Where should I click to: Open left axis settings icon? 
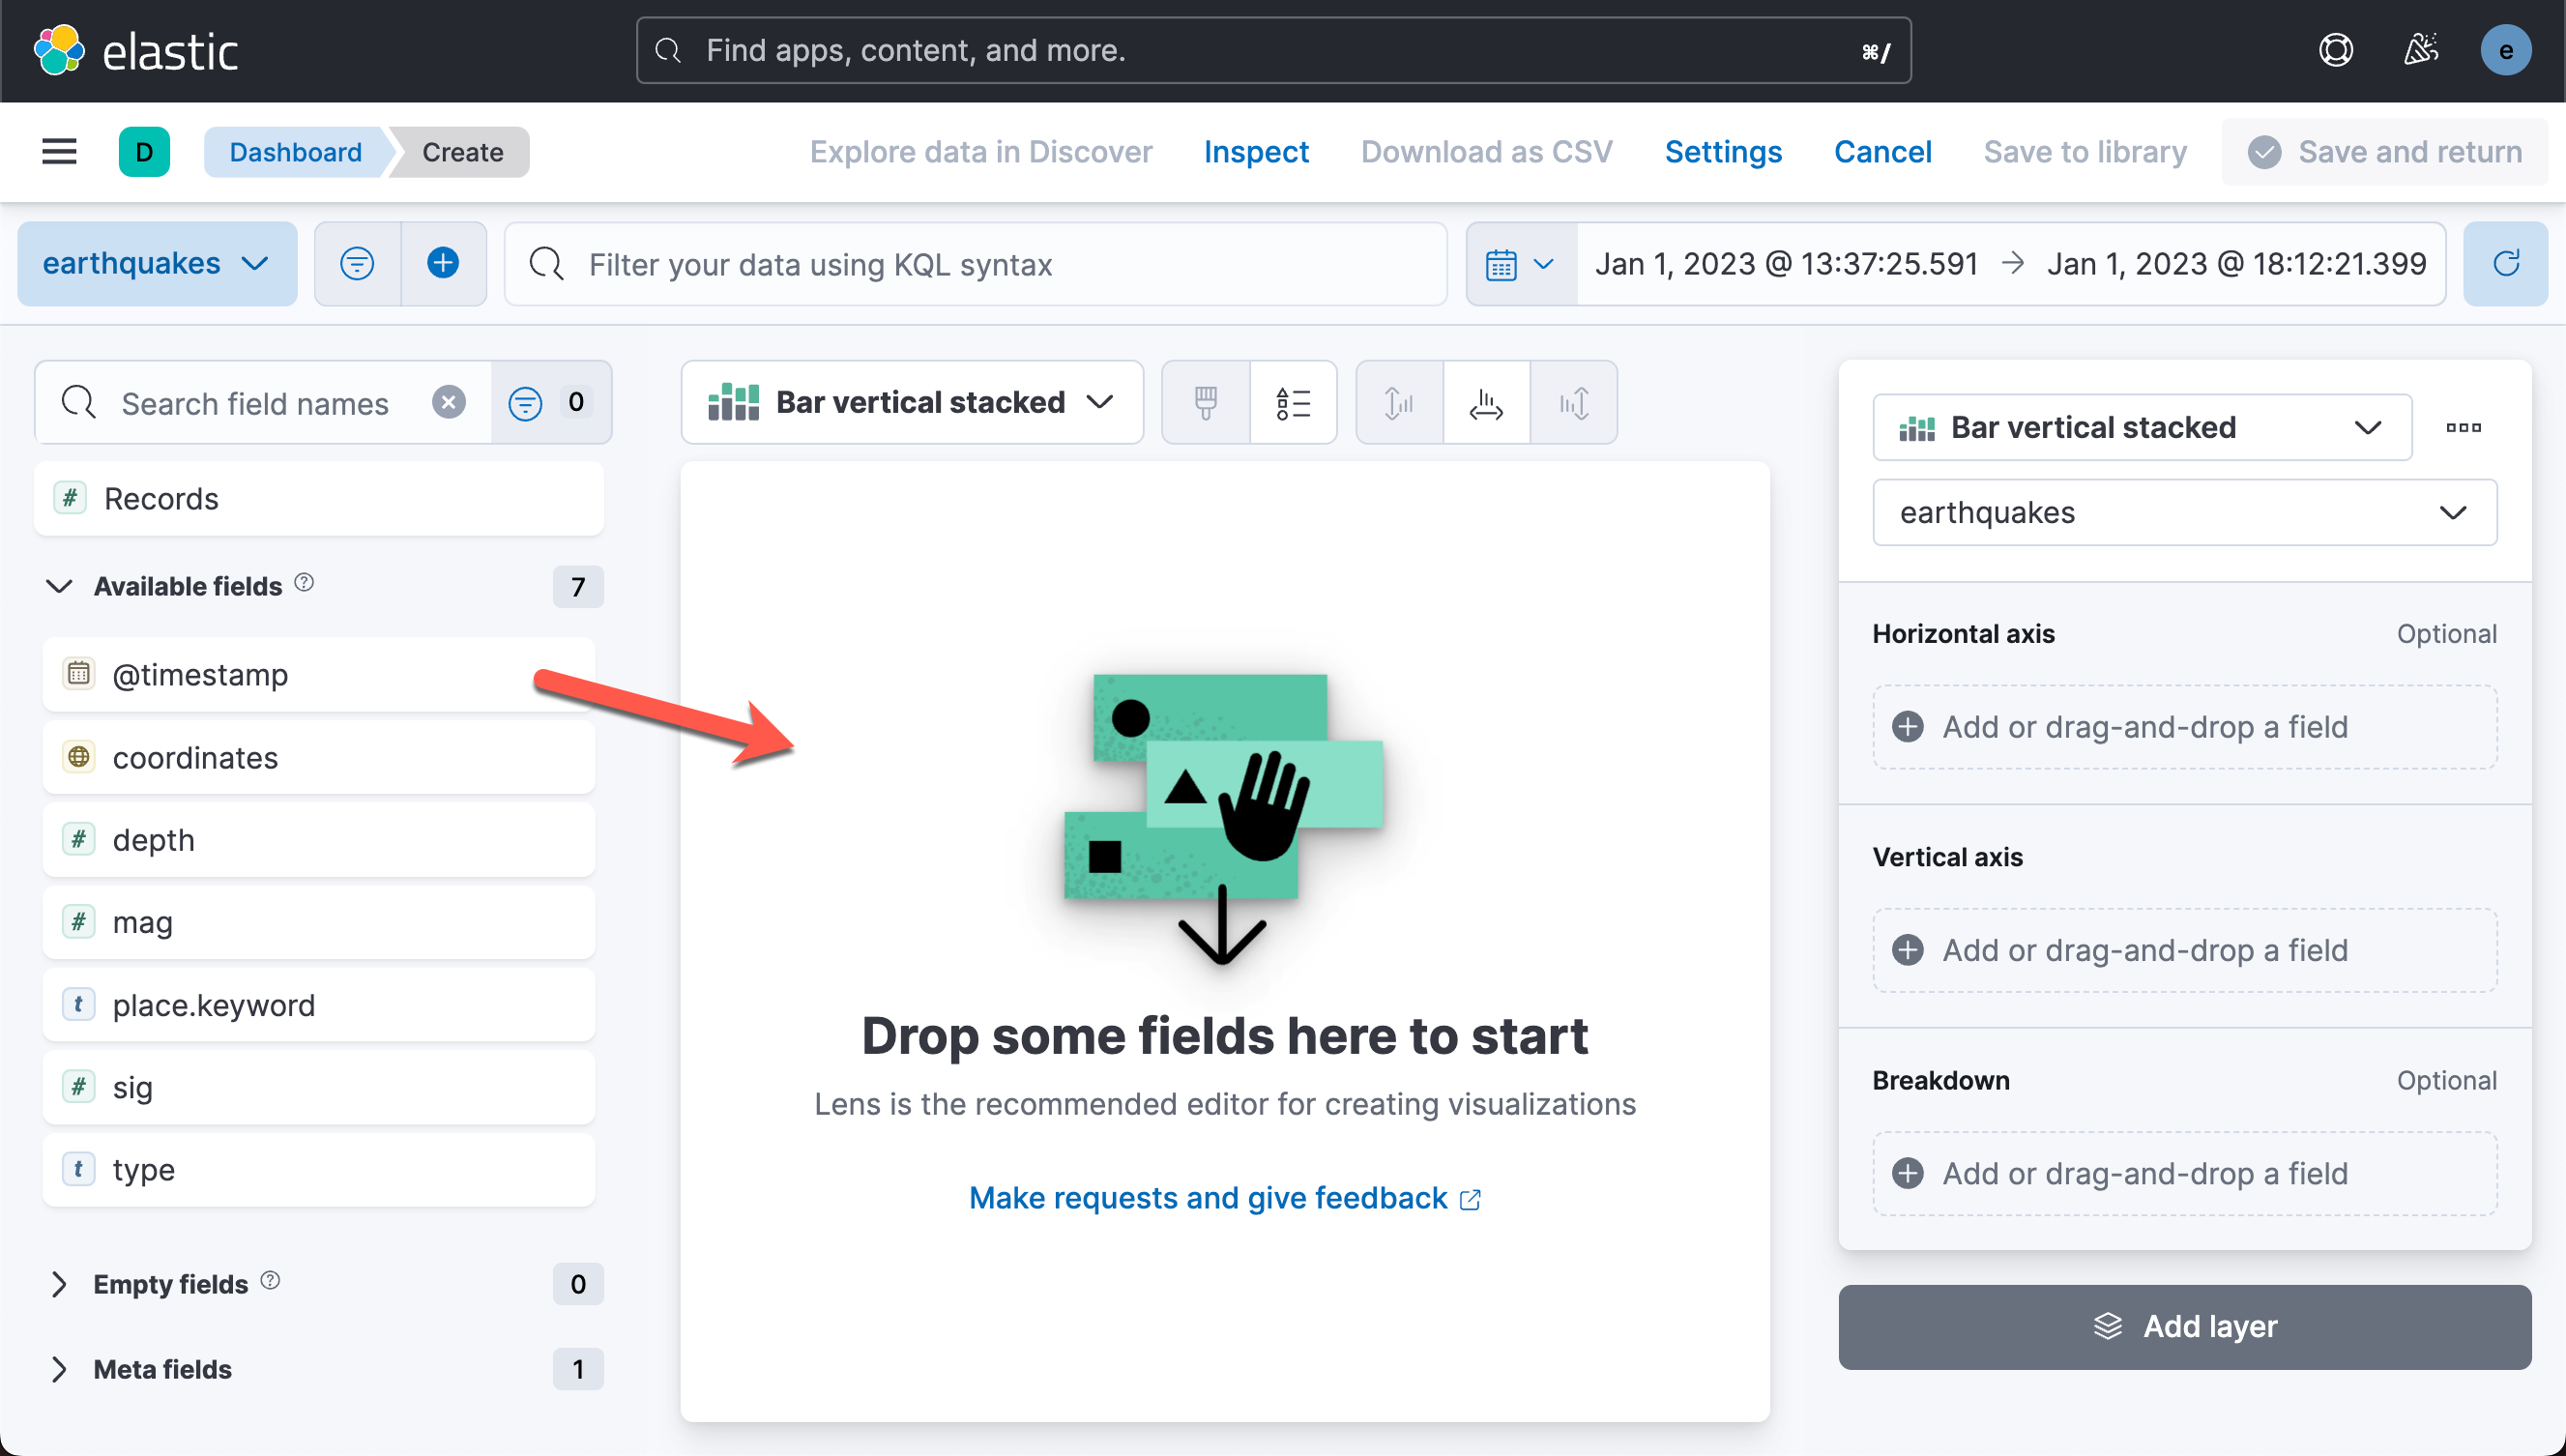[1398, 403]
